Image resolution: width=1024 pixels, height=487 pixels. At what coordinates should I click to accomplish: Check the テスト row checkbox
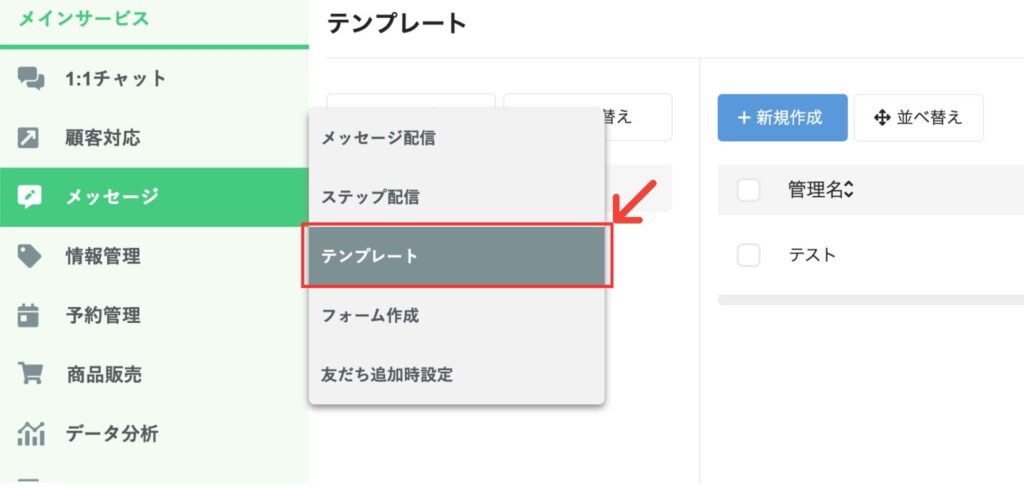coord(748,255)
